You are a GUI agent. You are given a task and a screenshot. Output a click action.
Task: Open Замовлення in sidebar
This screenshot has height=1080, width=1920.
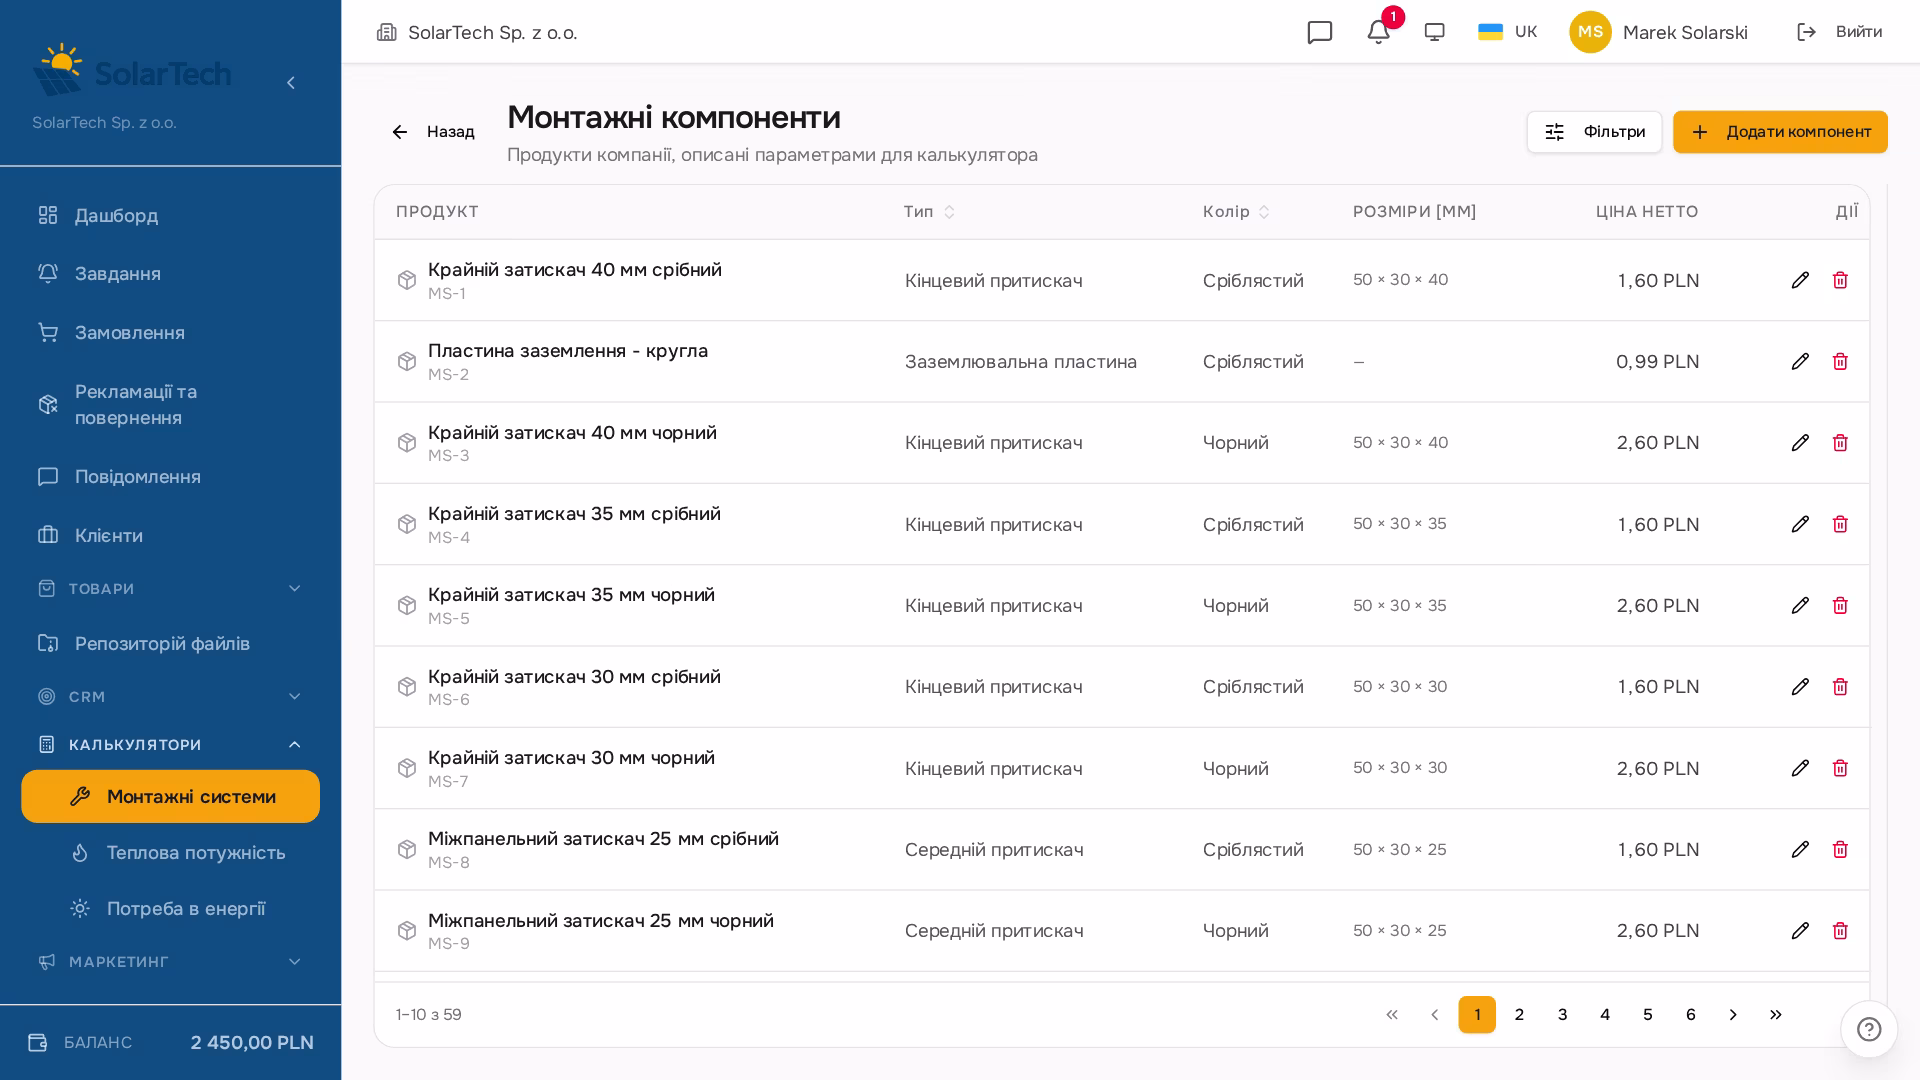170,333
